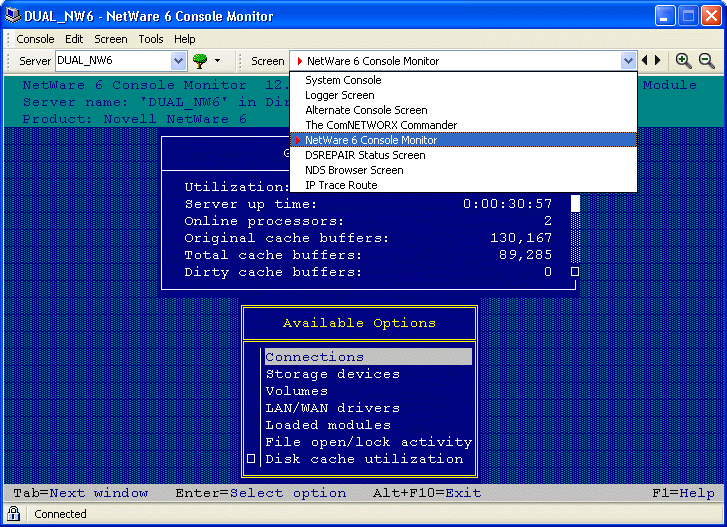Click the Connected status text
Screen dimensions: 727x527
tap(60, 514)
